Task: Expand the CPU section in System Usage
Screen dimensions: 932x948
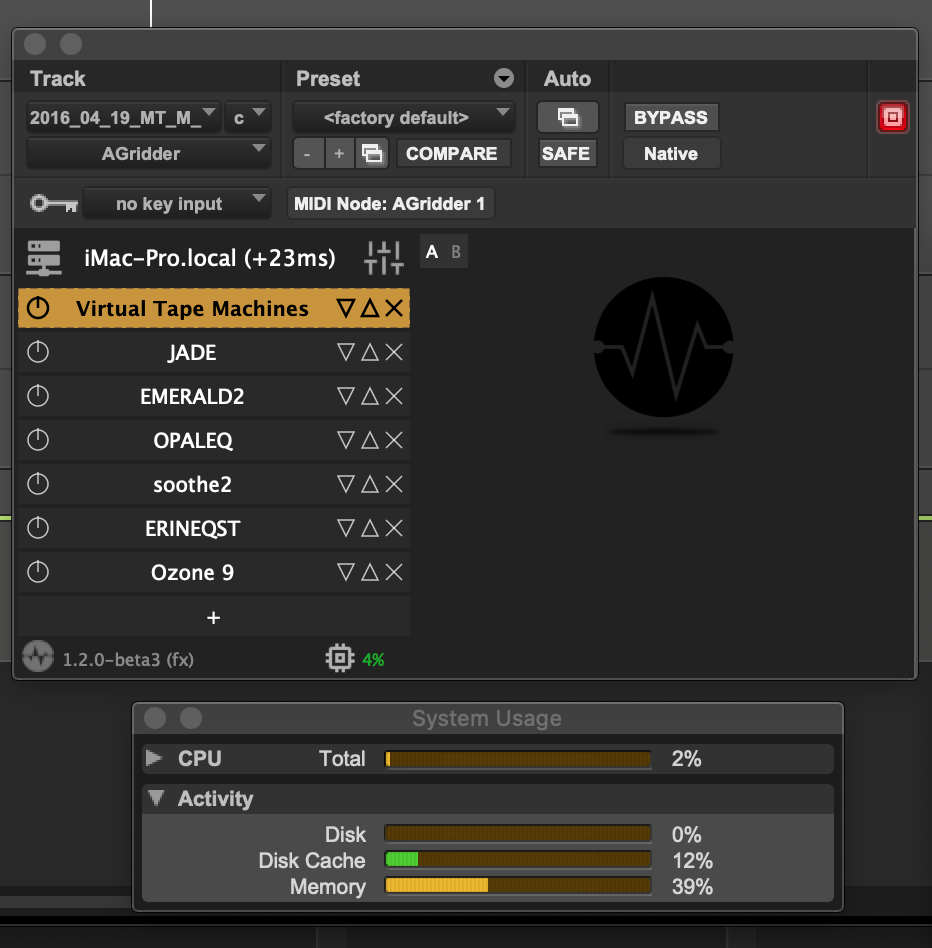Action: click(x=155, y=758)
